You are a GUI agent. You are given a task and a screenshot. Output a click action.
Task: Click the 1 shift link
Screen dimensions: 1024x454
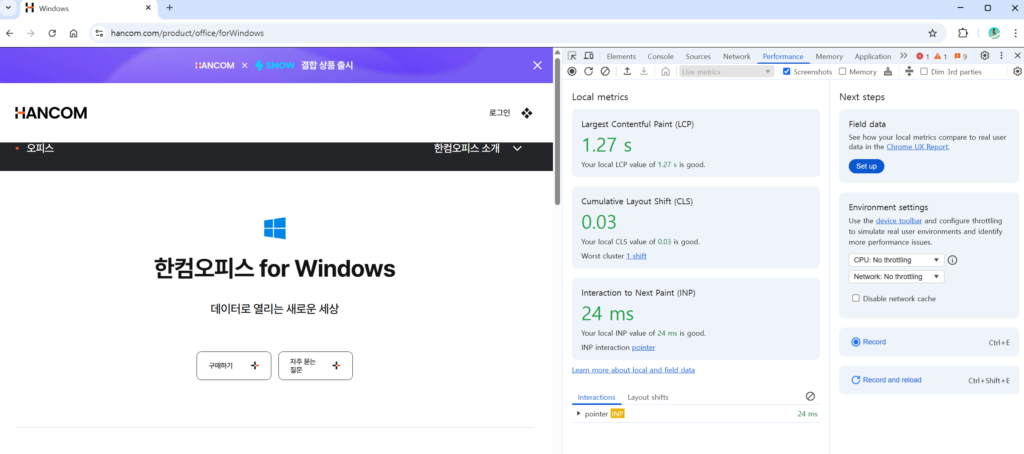point(636,256)
